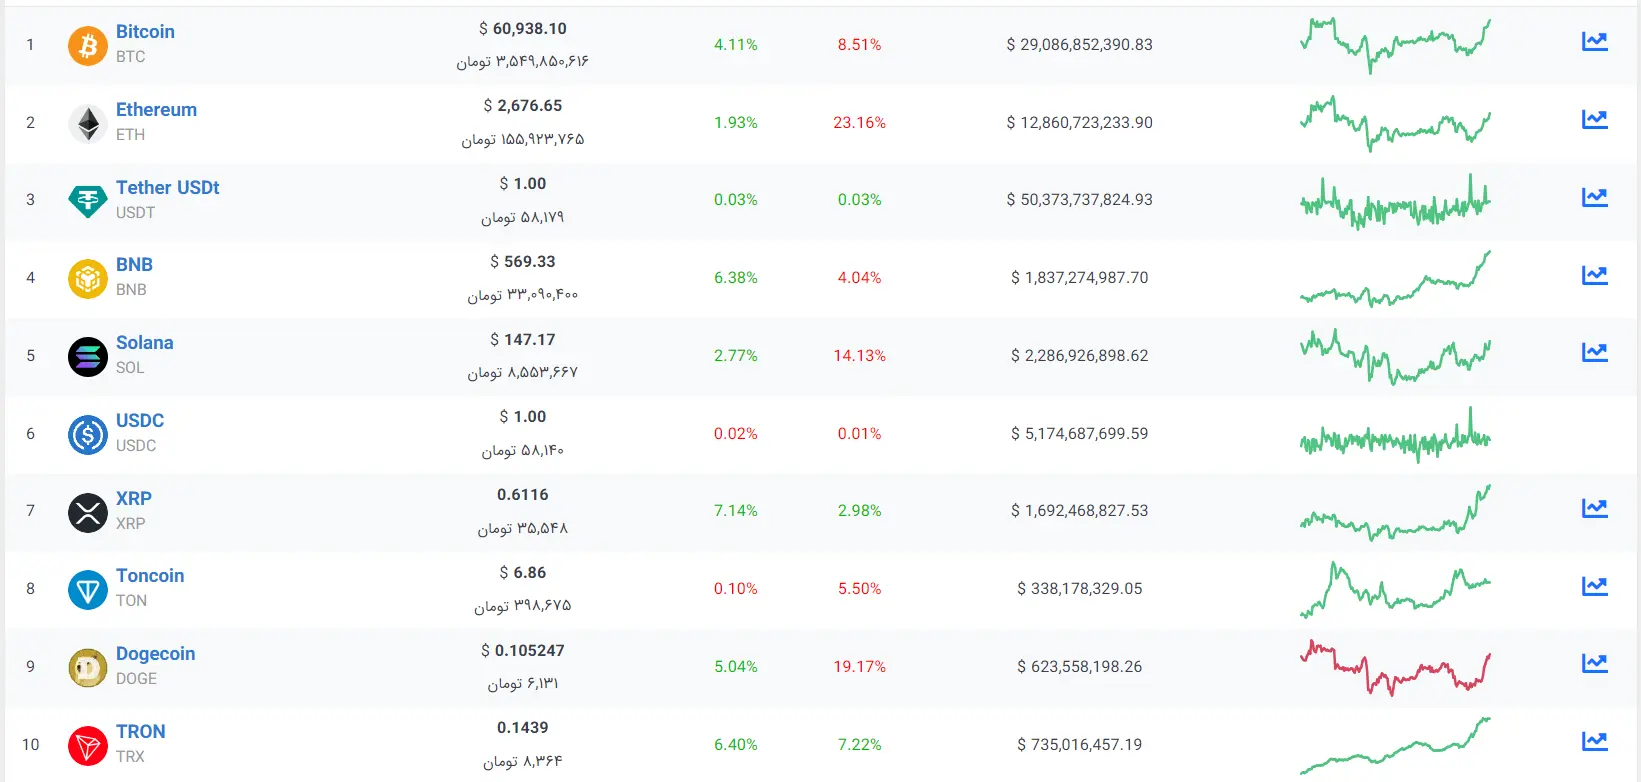
Task: Select Dogecoin price $ 0.105247
Action: [523, 651]
